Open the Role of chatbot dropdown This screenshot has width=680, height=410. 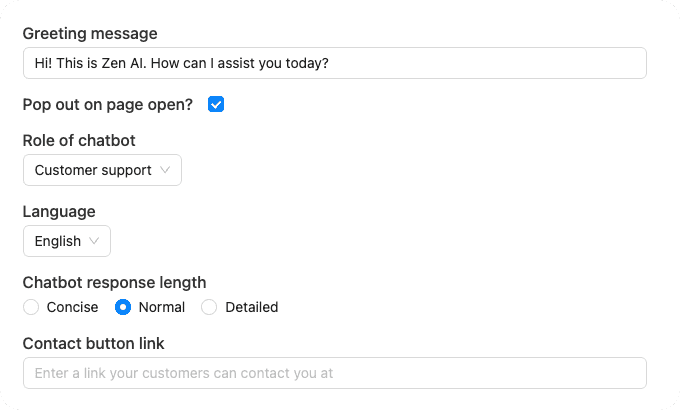coord(102,170)
